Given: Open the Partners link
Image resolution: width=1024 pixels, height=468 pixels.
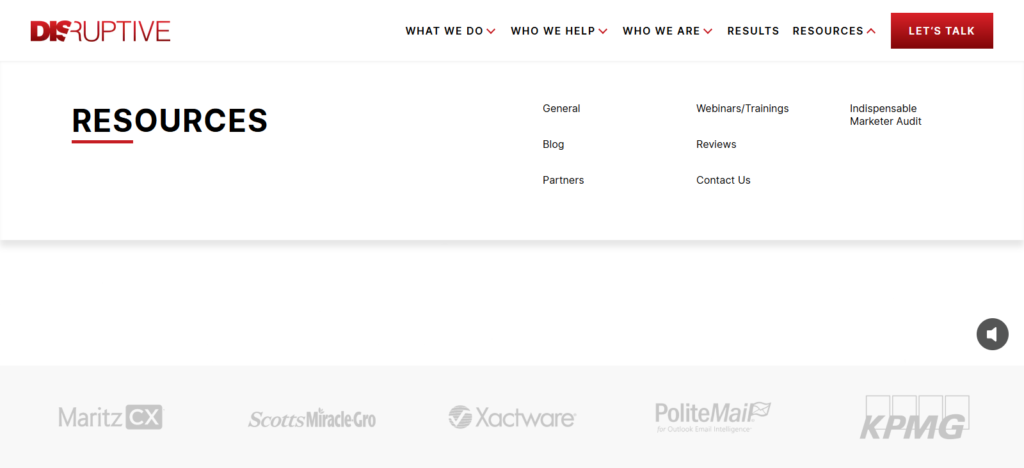Looking at the screenshot, I should click(563, 180).
